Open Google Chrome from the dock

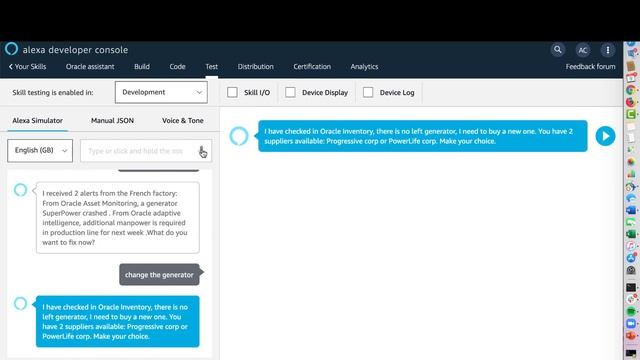click(631, 90)
